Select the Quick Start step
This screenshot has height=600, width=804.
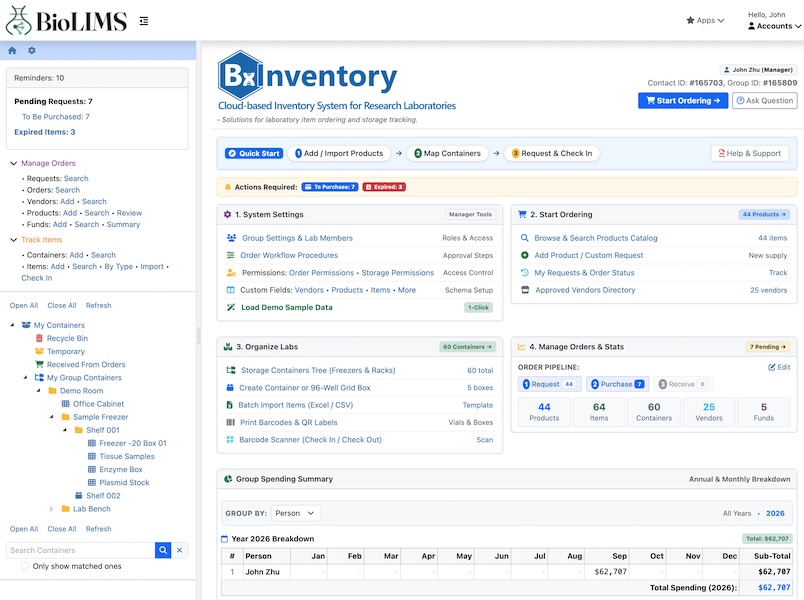click(x=254, y=153)
